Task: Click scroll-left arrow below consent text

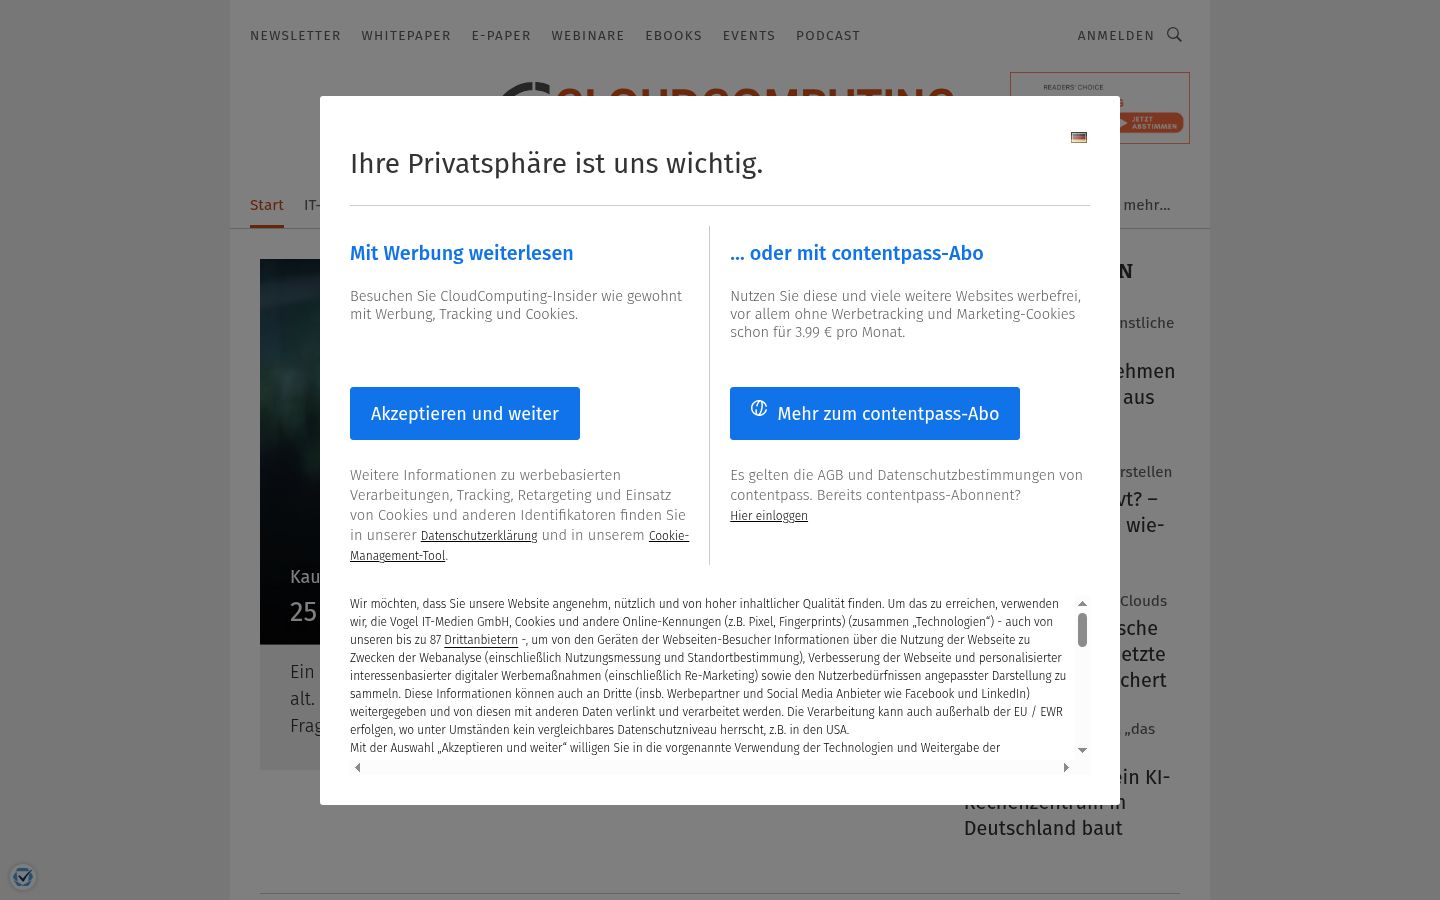Action: click(358, 767)
